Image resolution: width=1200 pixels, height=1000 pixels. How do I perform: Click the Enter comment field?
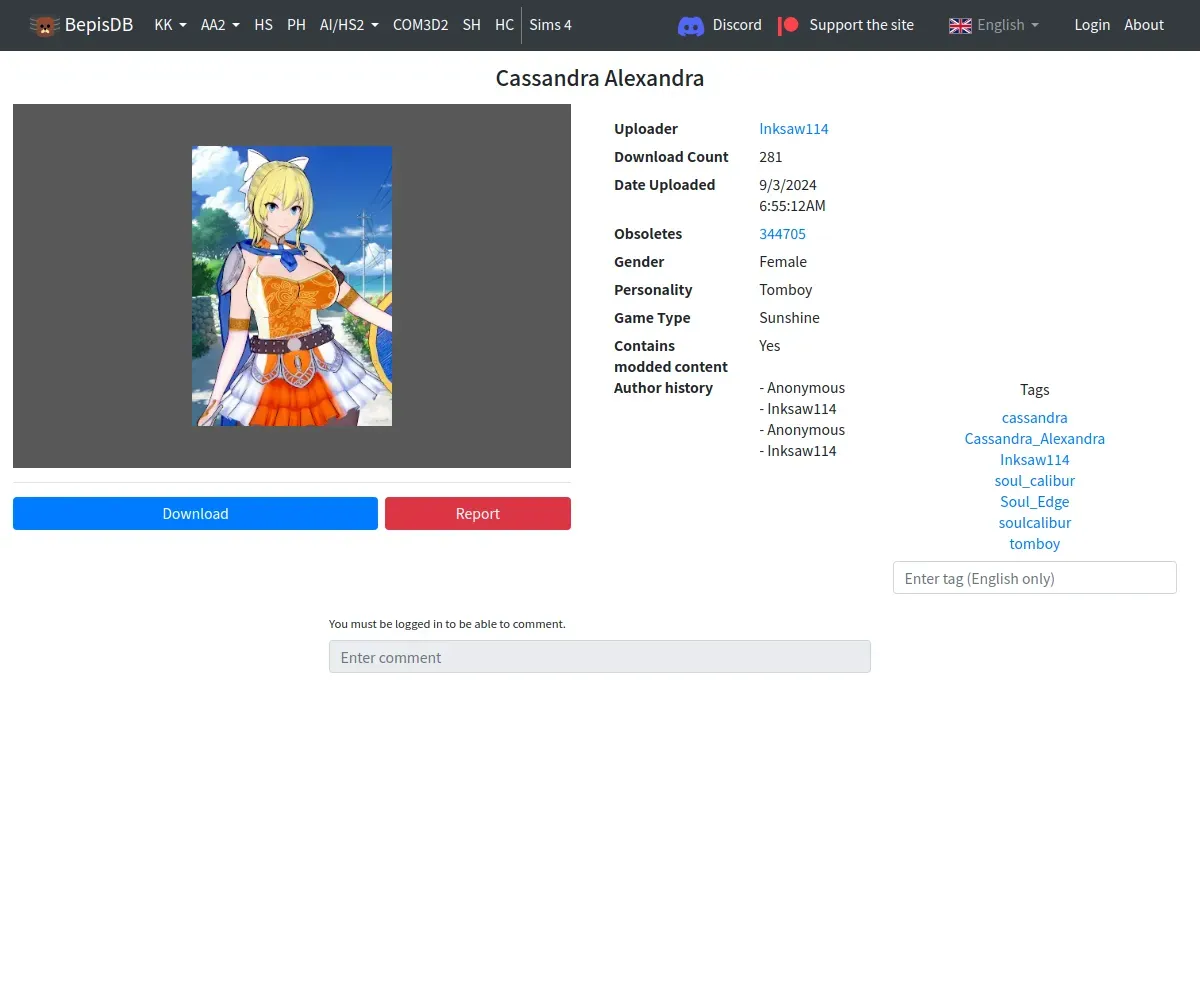(600, 657)
